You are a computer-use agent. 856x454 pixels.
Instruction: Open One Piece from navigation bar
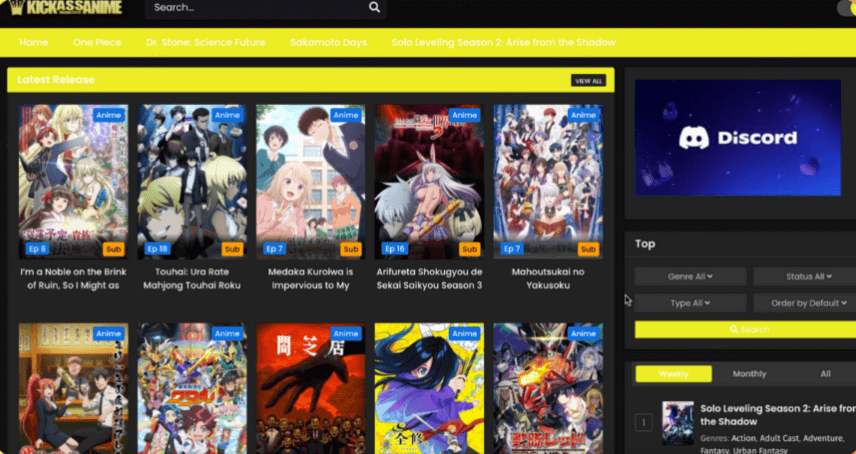pyautogui.click(x=97, y=42)
